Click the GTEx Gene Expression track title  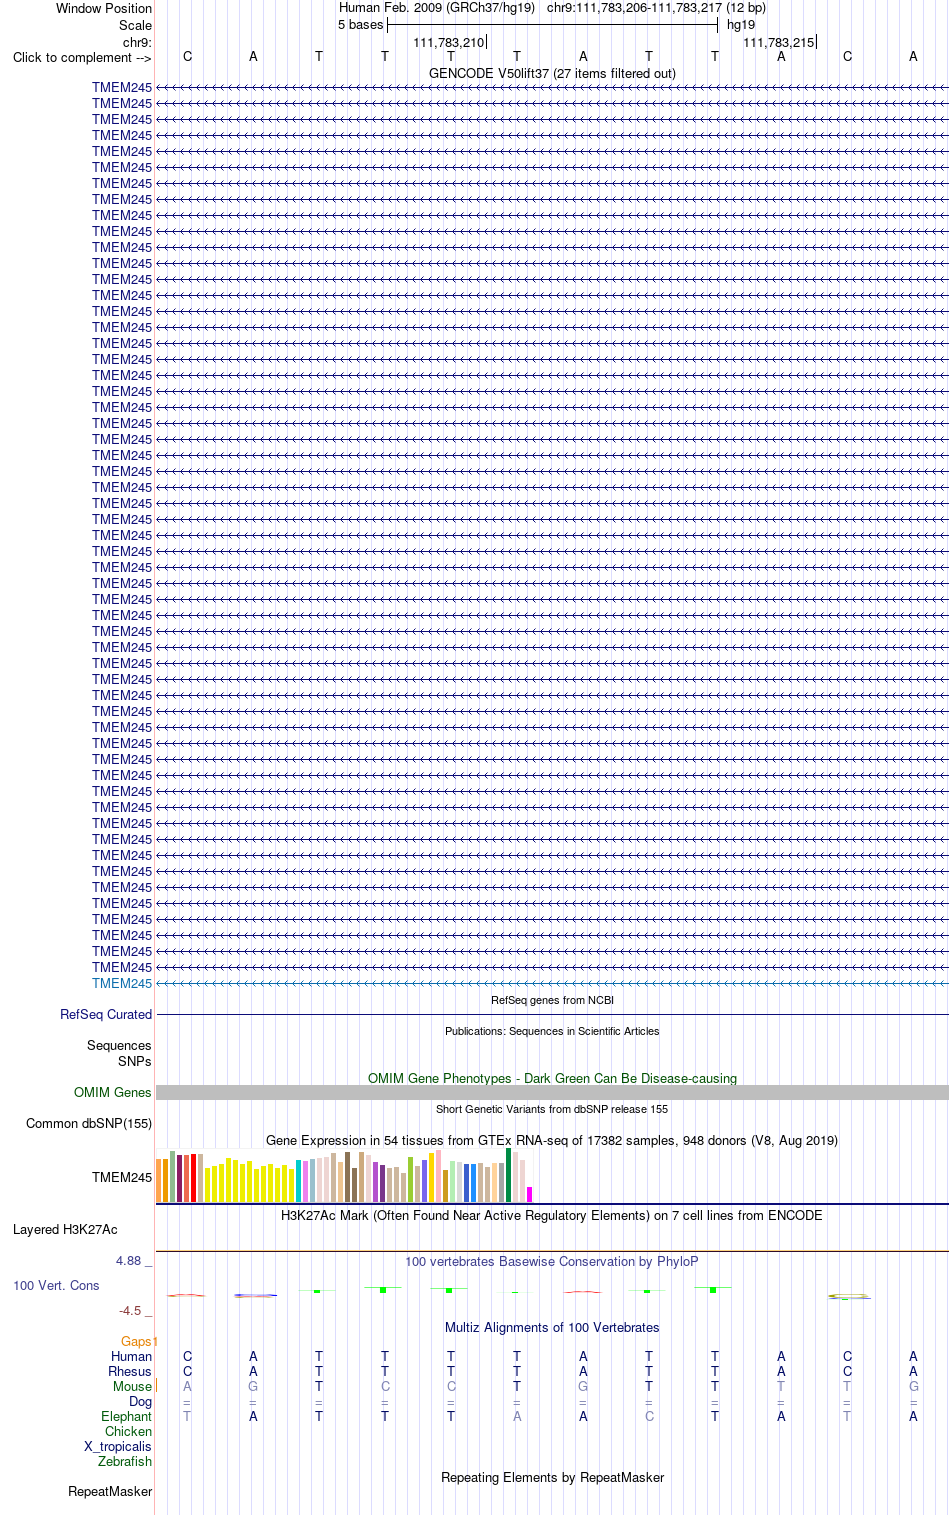[x=552, y=1140]
